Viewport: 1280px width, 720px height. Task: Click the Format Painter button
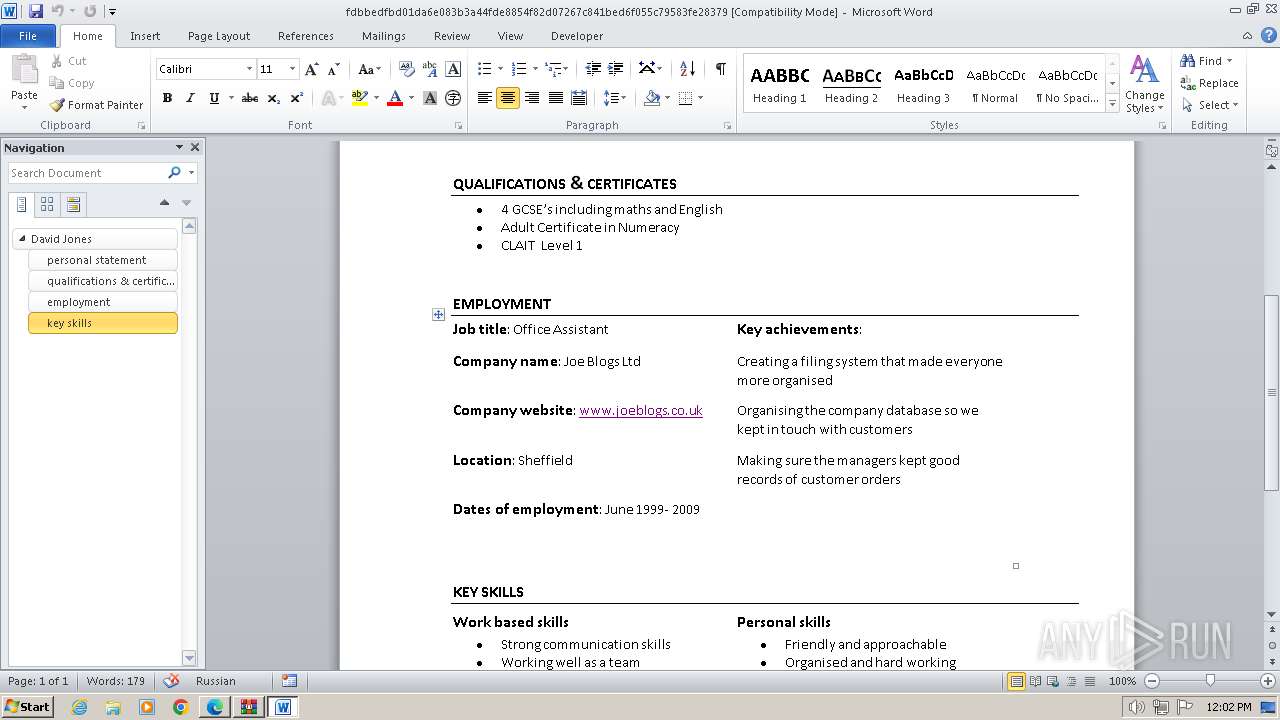point(96,105)
